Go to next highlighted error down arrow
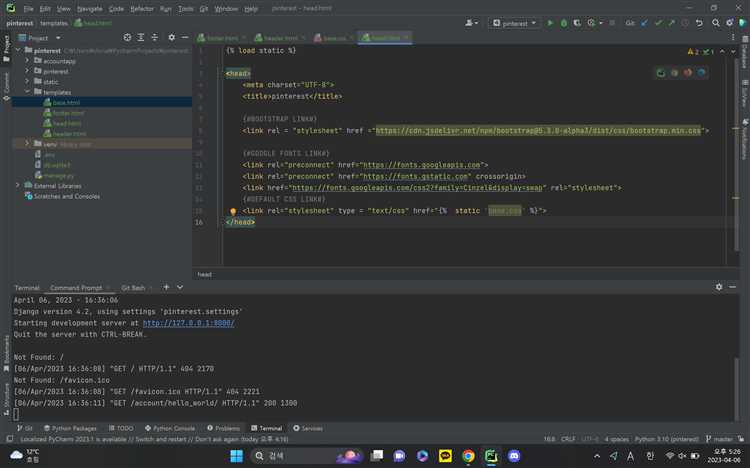The width and height of the screenshot is (750, 468). coord(733,51)
